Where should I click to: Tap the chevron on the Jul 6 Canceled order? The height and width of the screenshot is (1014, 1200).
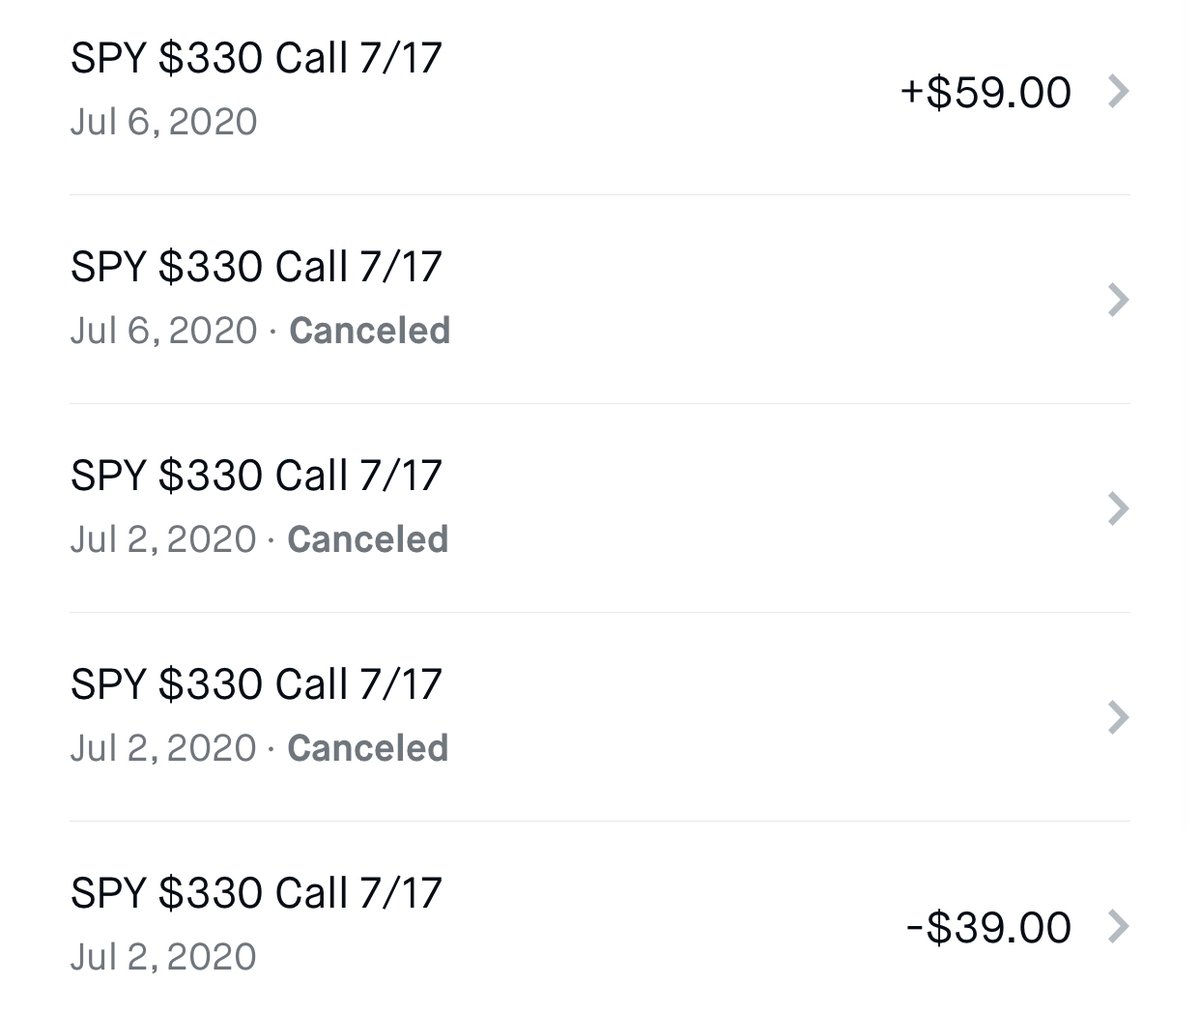(x=1120, y=300)
